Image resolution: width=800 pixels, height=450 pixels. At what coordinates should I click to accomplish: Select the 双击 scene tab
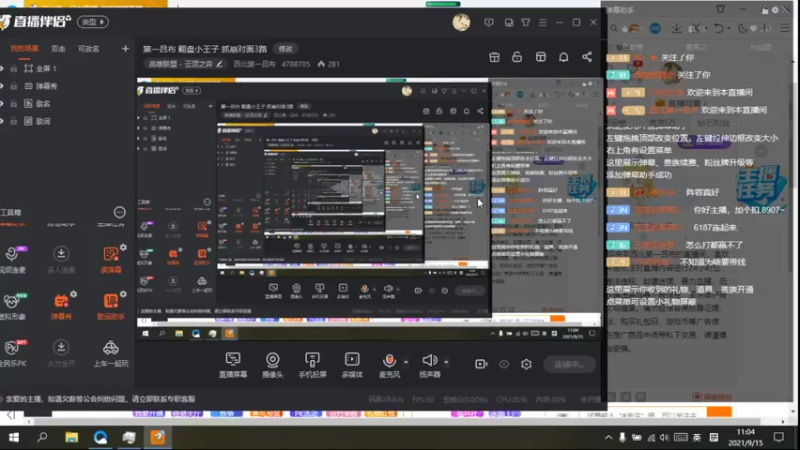[58, 48]
